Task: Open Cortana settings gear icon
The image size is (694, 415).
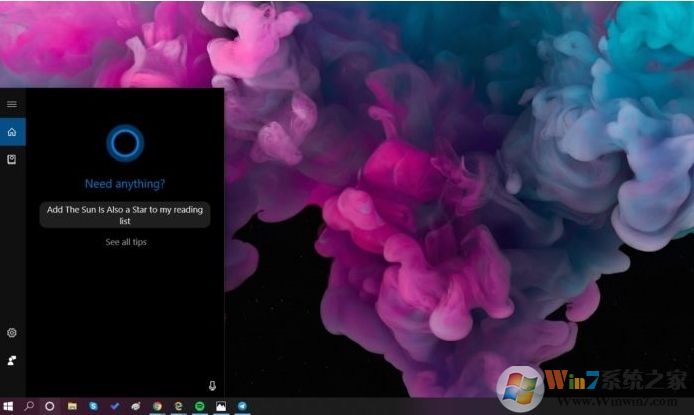Action: click(12, 333)
